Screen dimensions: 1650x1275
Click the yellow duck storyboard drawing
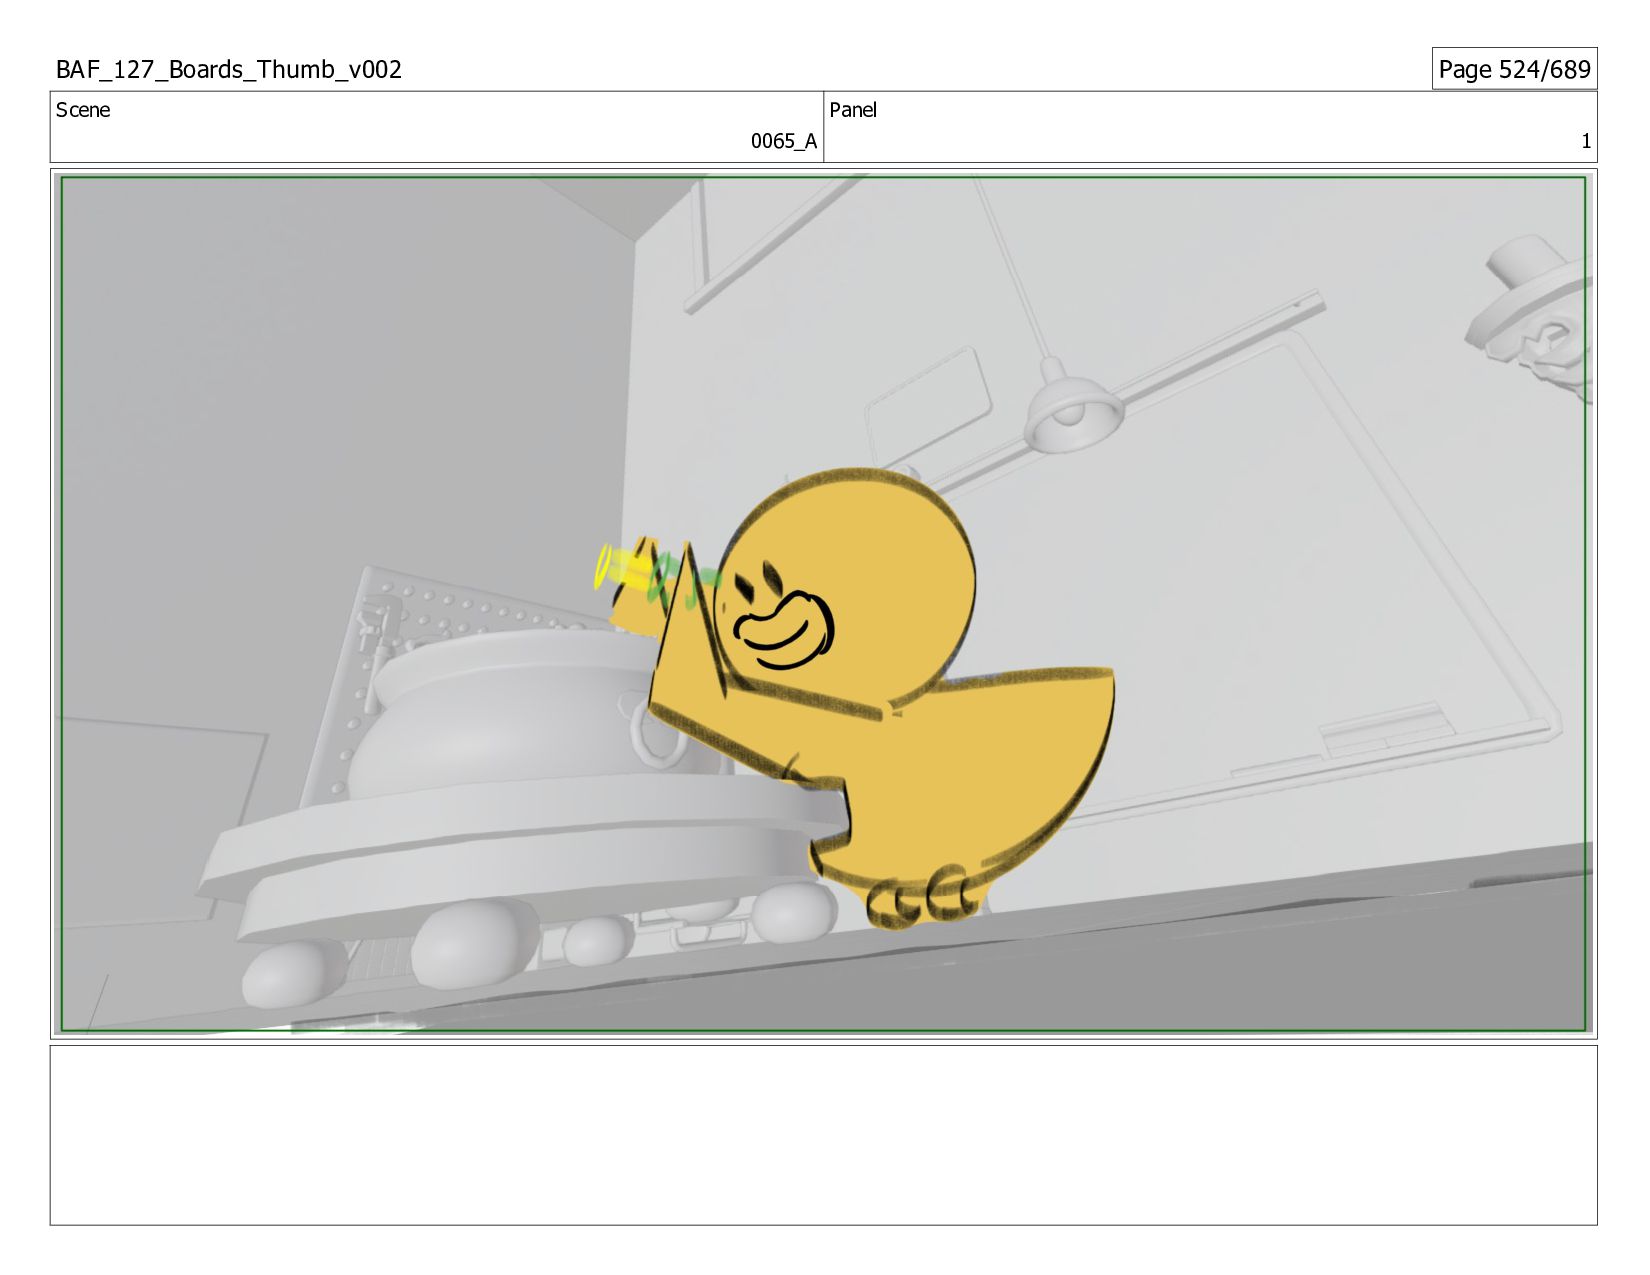(x=860, y=700)
